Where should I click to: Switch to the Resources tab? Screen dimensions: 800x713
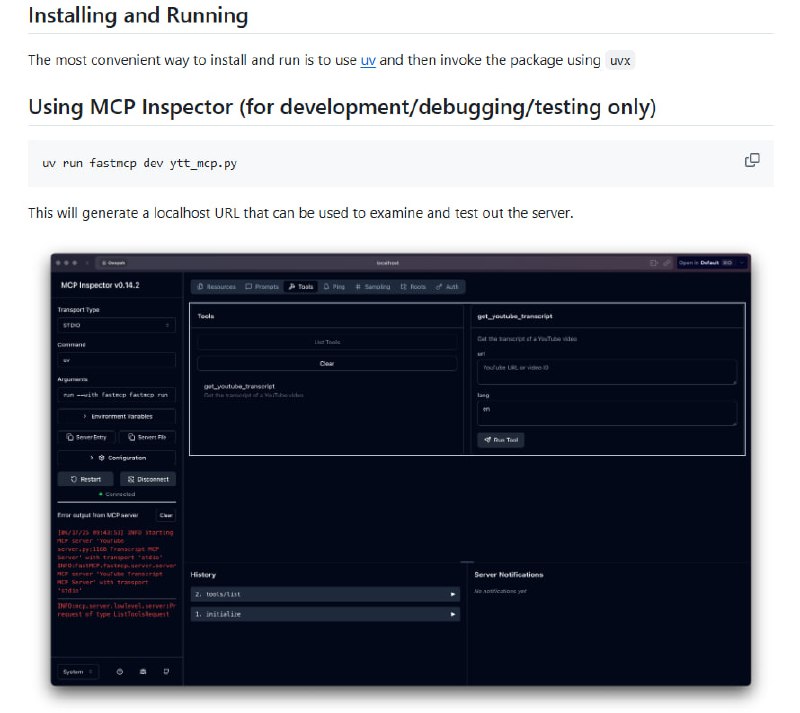pos(216,287)
